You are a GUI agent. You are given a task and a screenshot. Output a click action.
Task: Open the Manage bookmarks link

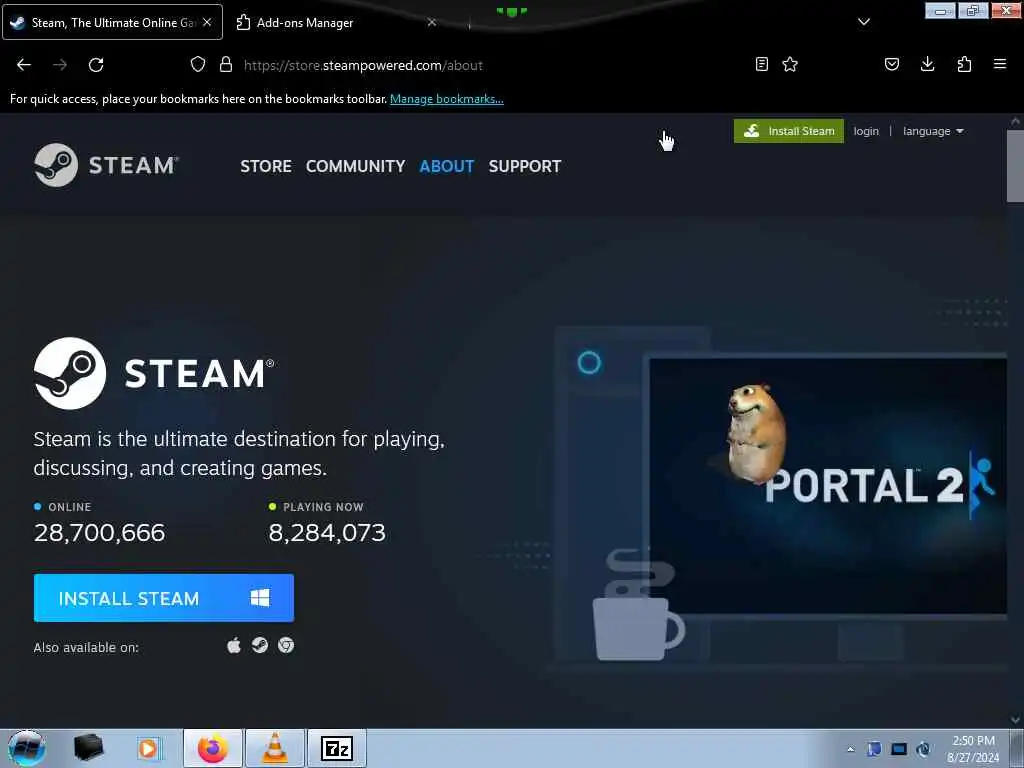(x=447, y=99)
